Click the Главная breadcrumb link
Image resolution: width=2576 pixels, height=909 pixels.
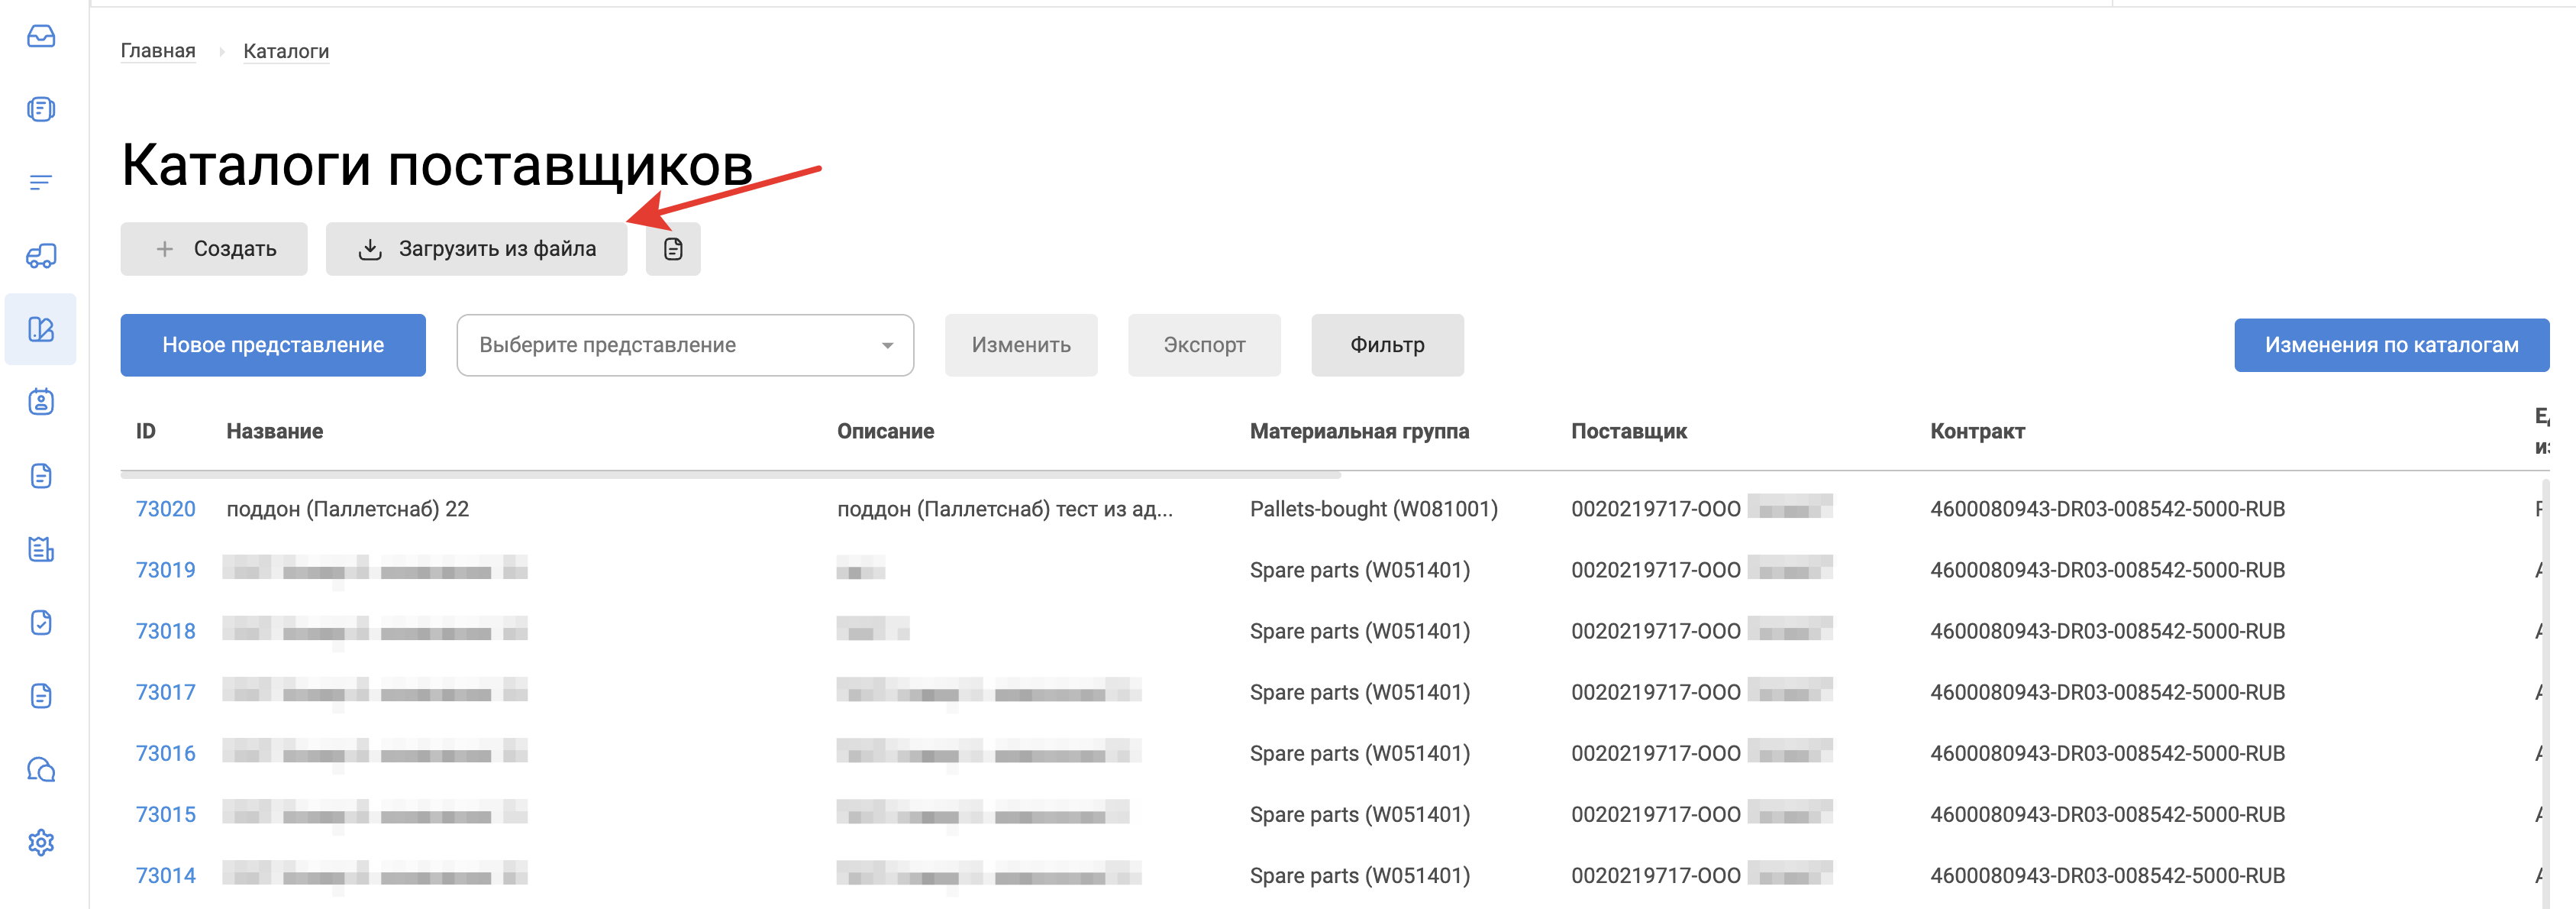point(158,51)
